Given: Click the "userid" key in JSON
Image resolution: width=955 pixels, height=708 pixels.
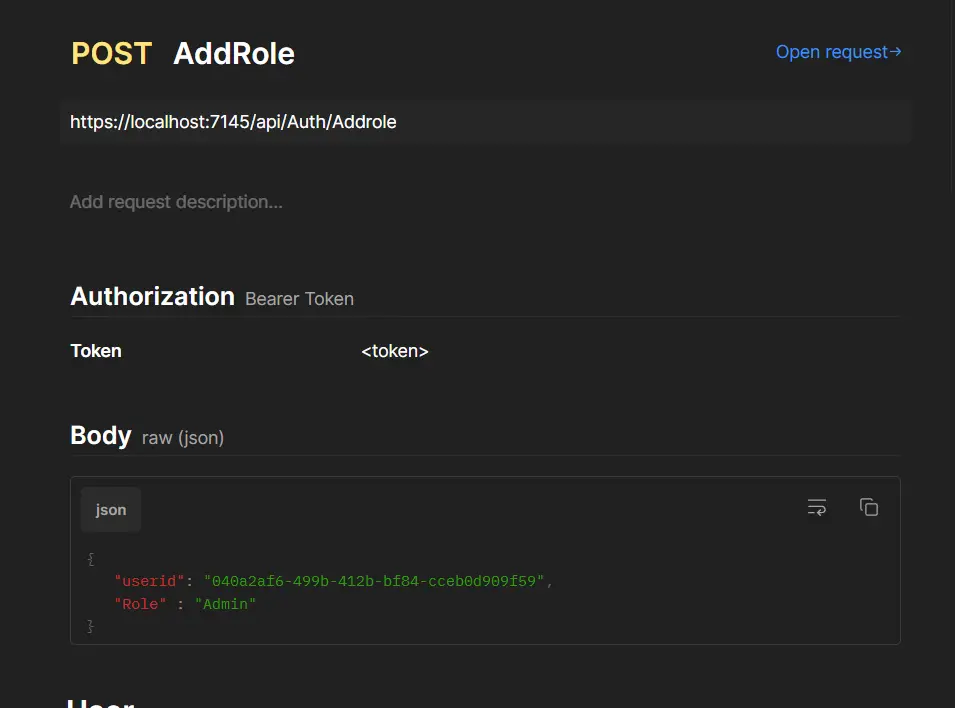Looking at the screenshot, I should 149,581.
